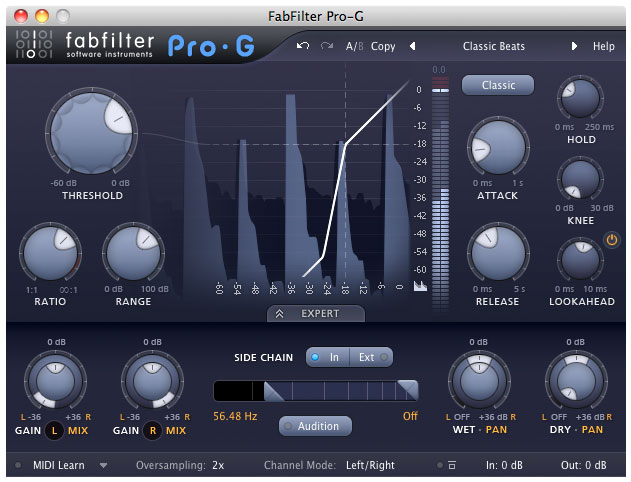Select the Ext side chain option
631x482 pixels.
tap(371, 357)
